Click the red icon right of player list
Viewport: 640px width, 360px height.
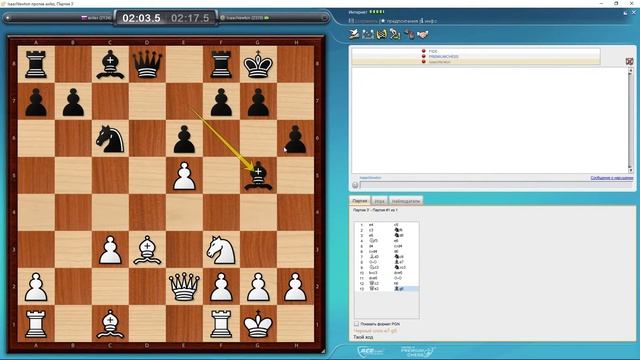tap(629, 61)
